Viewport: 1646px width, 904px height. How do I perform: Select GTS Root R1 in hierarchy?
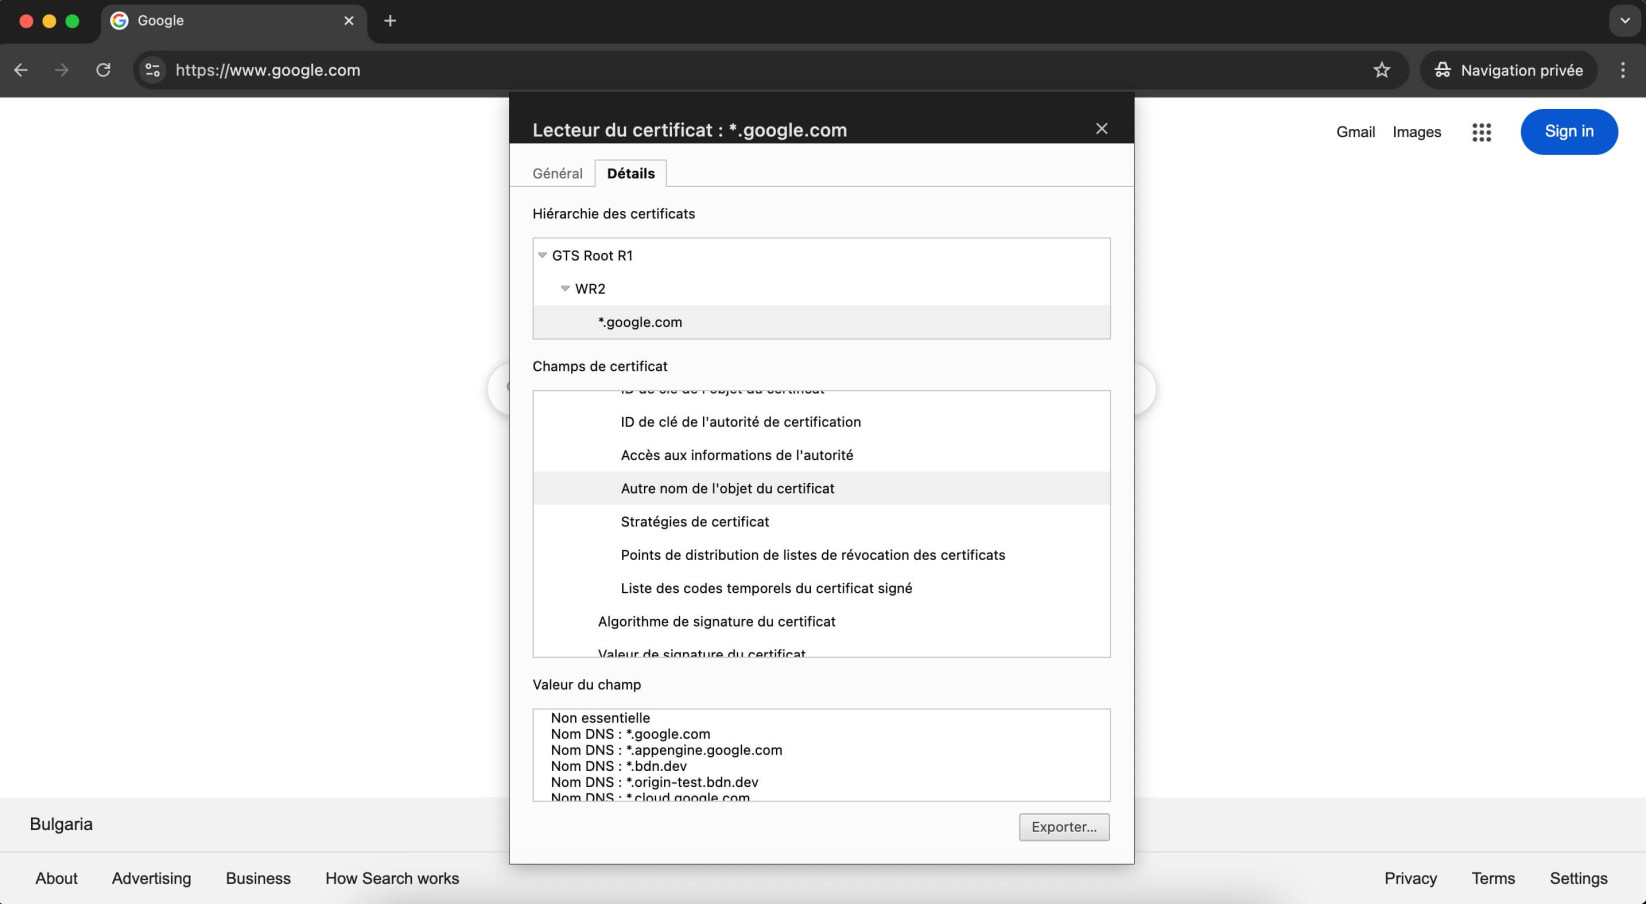click(592, 256)
